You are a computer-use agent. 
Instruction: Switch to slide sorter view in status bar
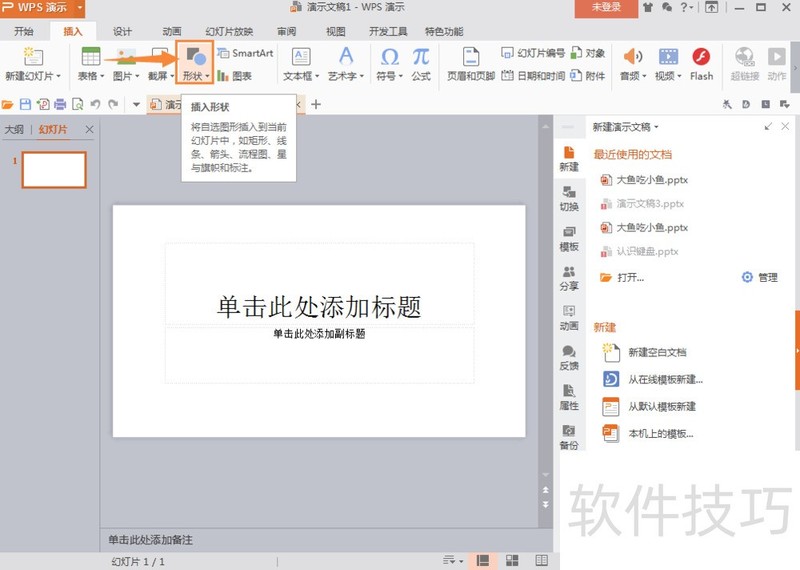[x=512, y=560]
